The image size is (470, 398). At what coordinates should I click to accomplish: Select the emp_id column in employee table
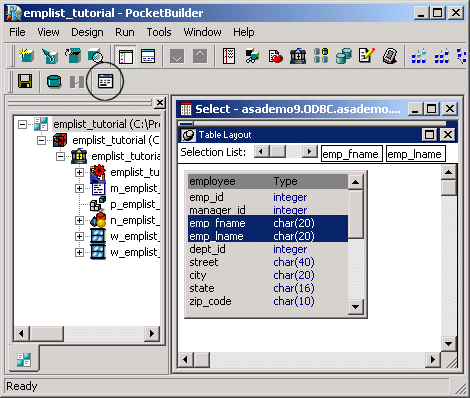point(268,197)
